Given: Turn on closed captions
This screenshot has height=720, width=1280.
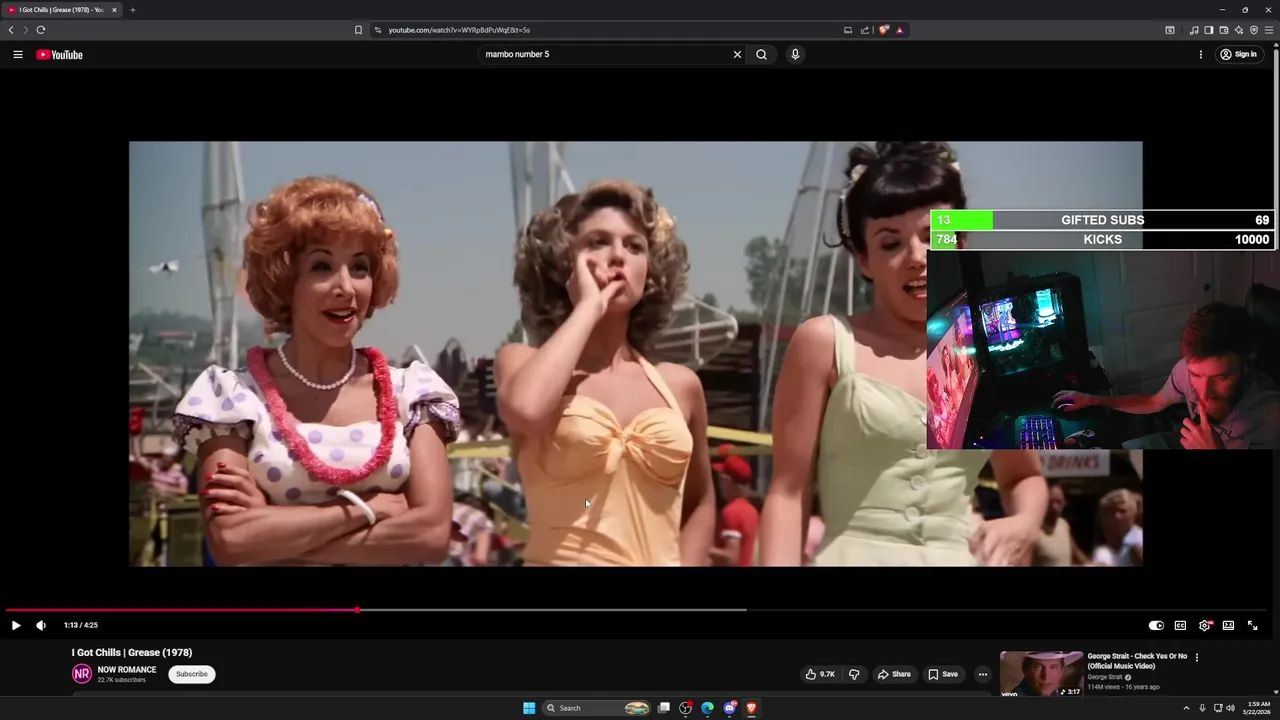Looking at the screenshot, I should tap(1180, 625).
